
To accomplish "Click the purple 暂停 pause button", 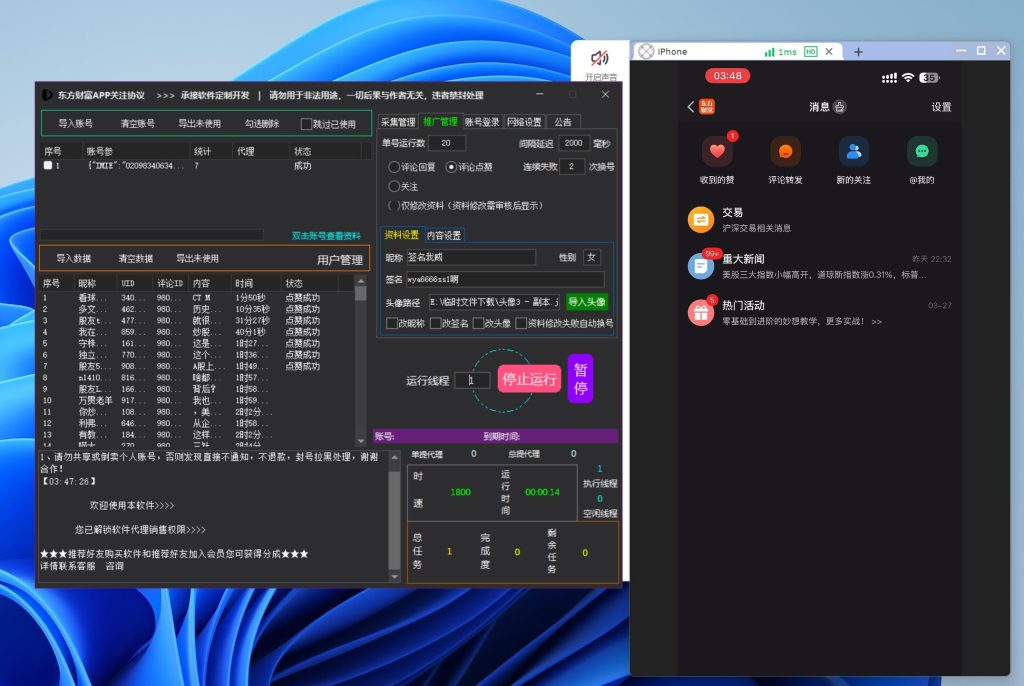I will point(580,379).
